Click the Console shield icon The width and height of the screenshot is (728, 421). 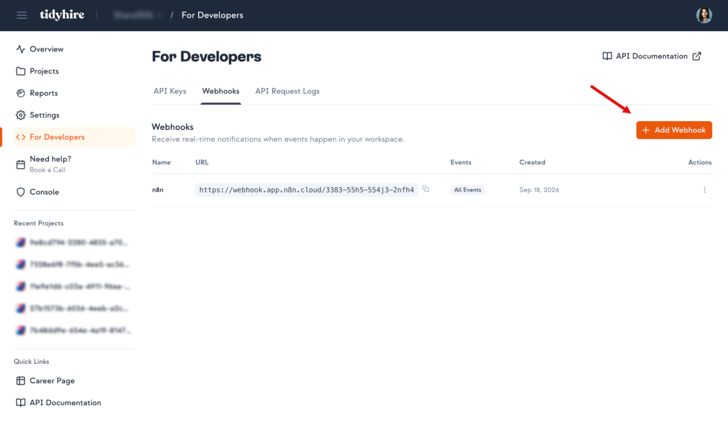[20, 192]
